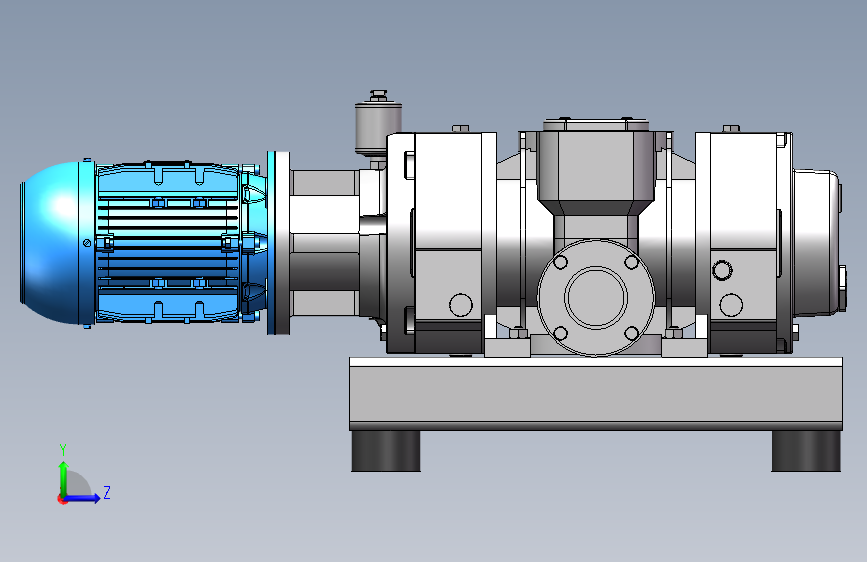Select the rounded right end cover
Image resolution: width=867 pixels, height=562 pixels.
[x=817, y=242]
